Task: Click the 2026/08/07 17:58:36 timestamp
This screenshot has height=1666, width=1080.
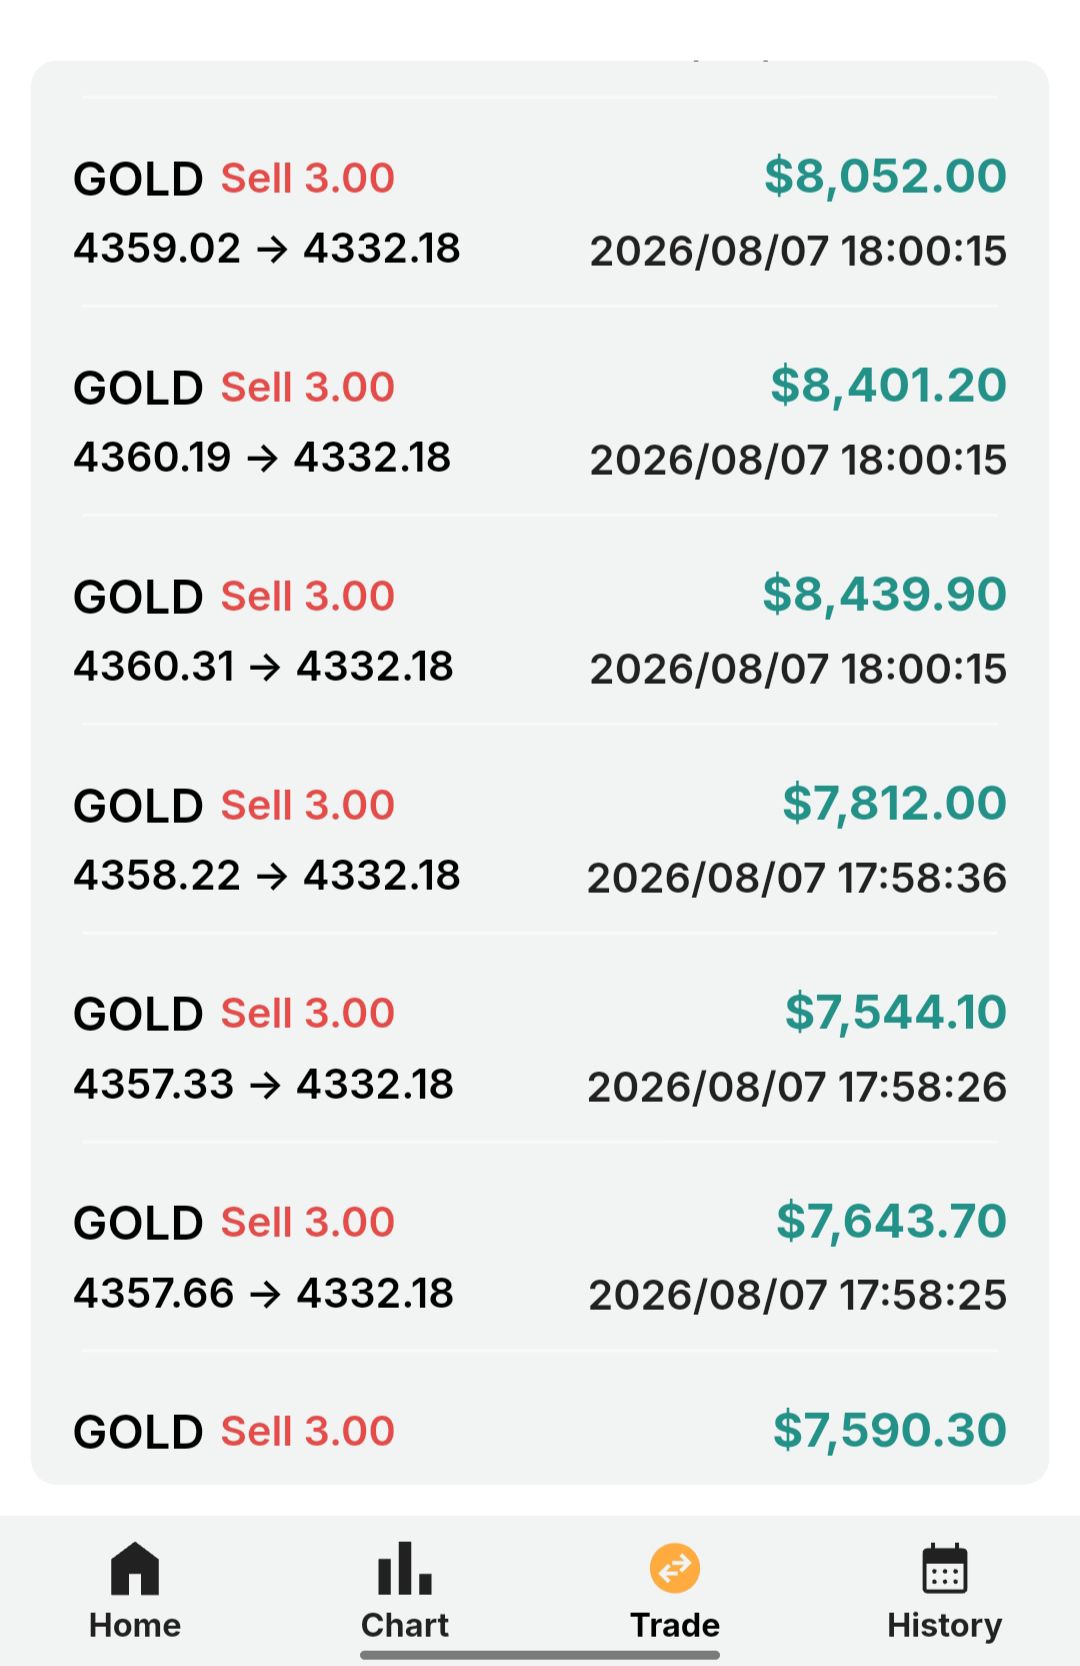Action: 797,878
